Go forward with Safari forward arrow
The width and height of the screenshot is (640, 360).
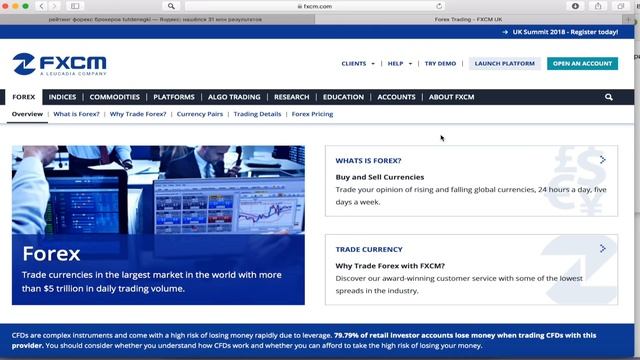pyautogui.click(x=55, y=6)
